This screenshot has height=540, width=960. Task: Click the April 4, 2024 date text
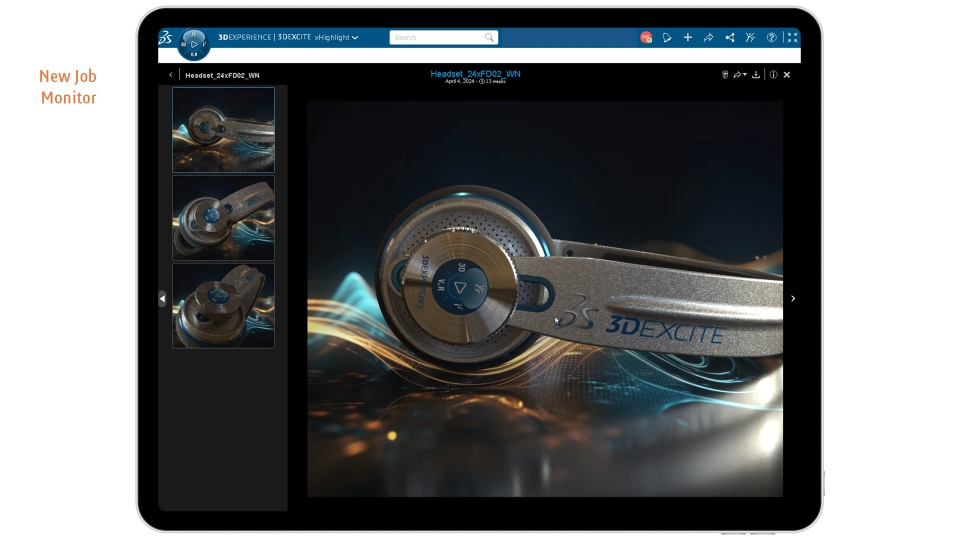(460, 81)
